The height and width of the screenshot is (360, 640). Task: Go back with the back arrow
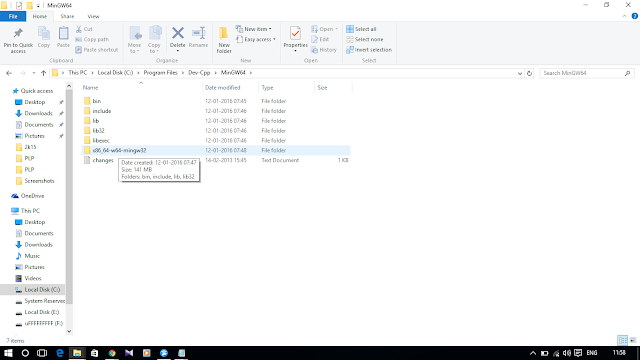coord(9,73)
